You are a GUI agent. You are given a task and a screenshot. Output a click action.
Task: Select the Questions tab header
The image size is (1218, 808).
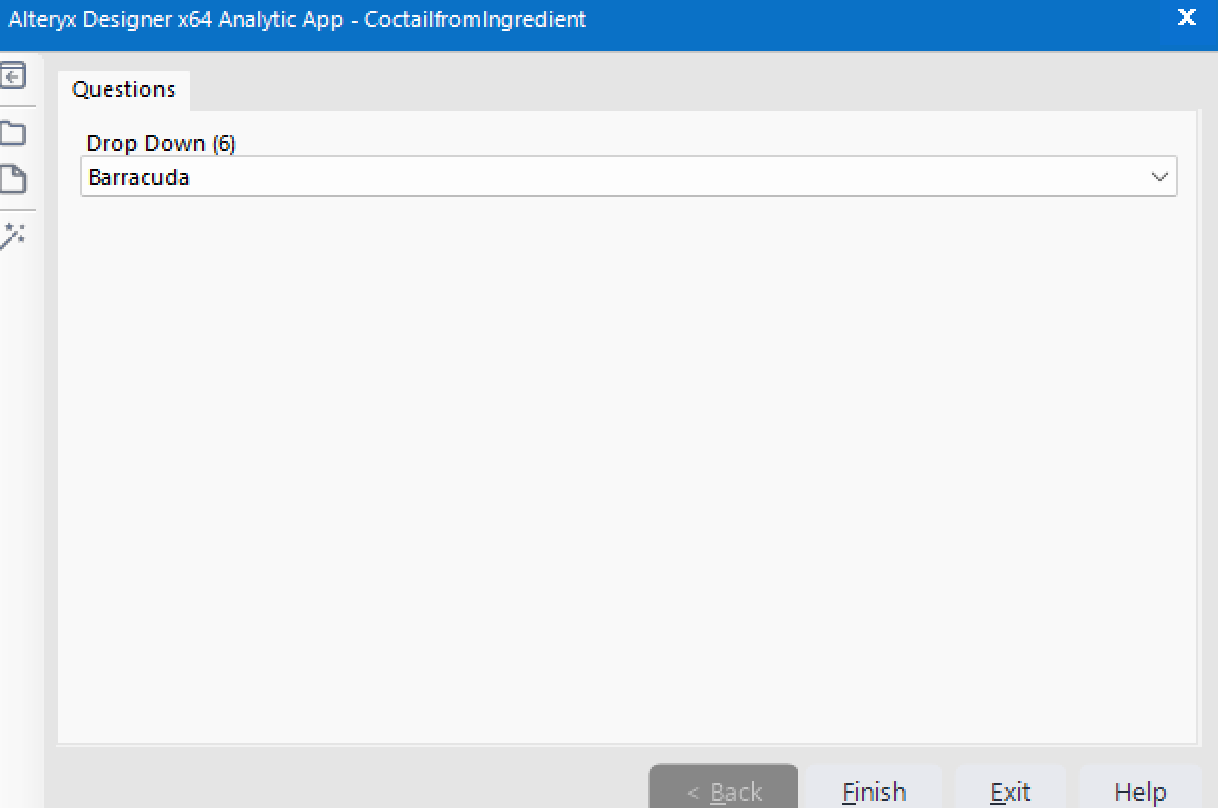coord(123,89)
